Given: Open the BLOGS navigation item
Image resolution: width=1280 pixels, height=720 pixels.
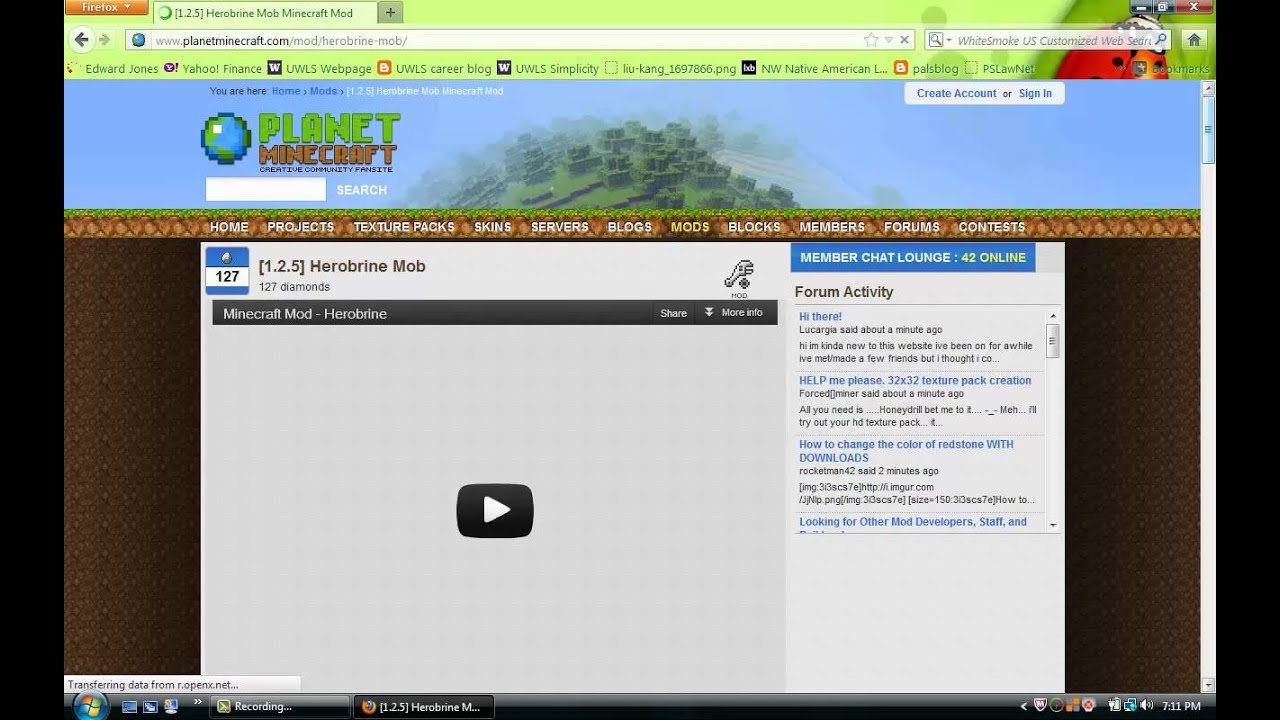Looking at the screenshot, I should tap(629, 227).
